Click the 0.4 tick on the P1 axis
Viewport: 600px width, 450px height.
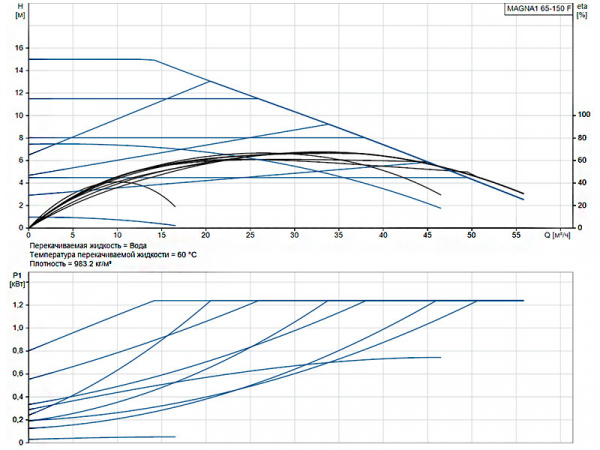15,397
